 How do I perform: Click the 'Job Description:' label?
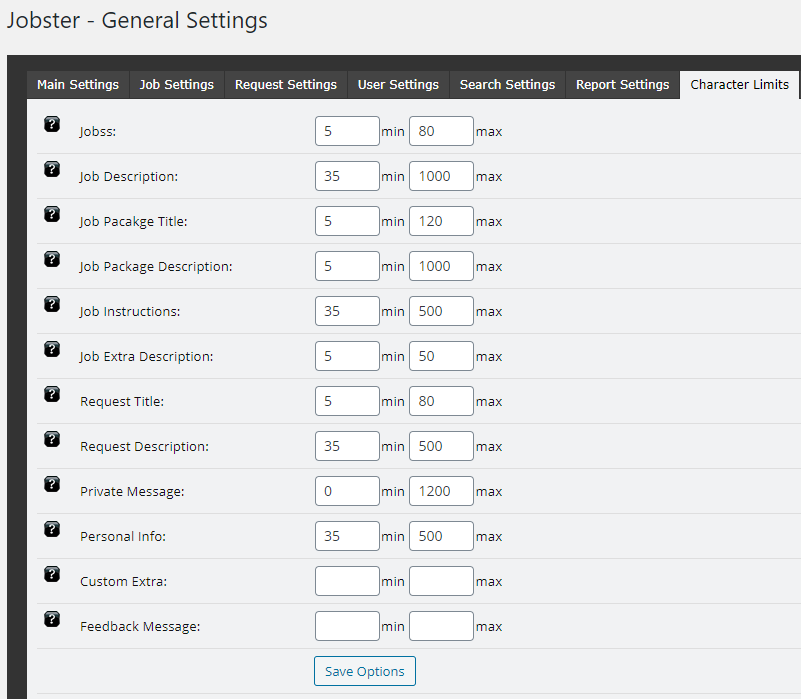(129, 177)
